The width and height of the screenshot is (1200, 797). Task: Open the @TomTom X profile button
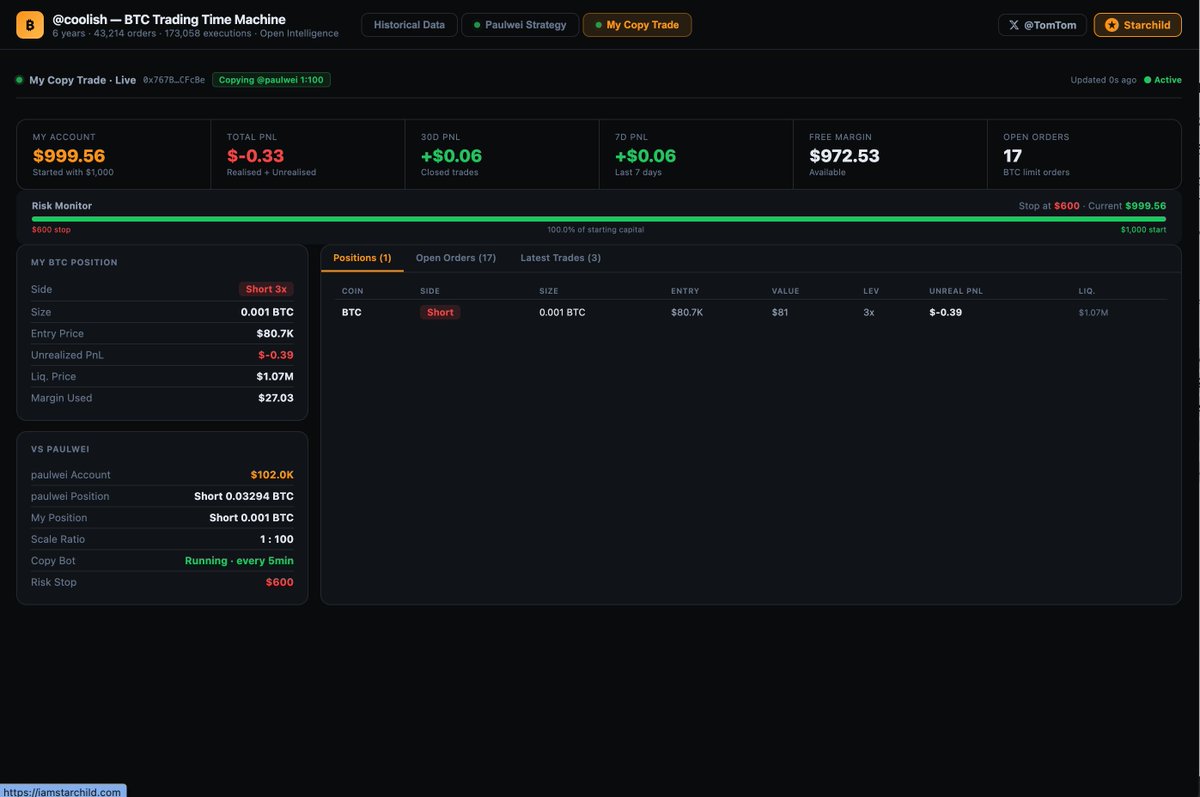(x=1042, y=25)
